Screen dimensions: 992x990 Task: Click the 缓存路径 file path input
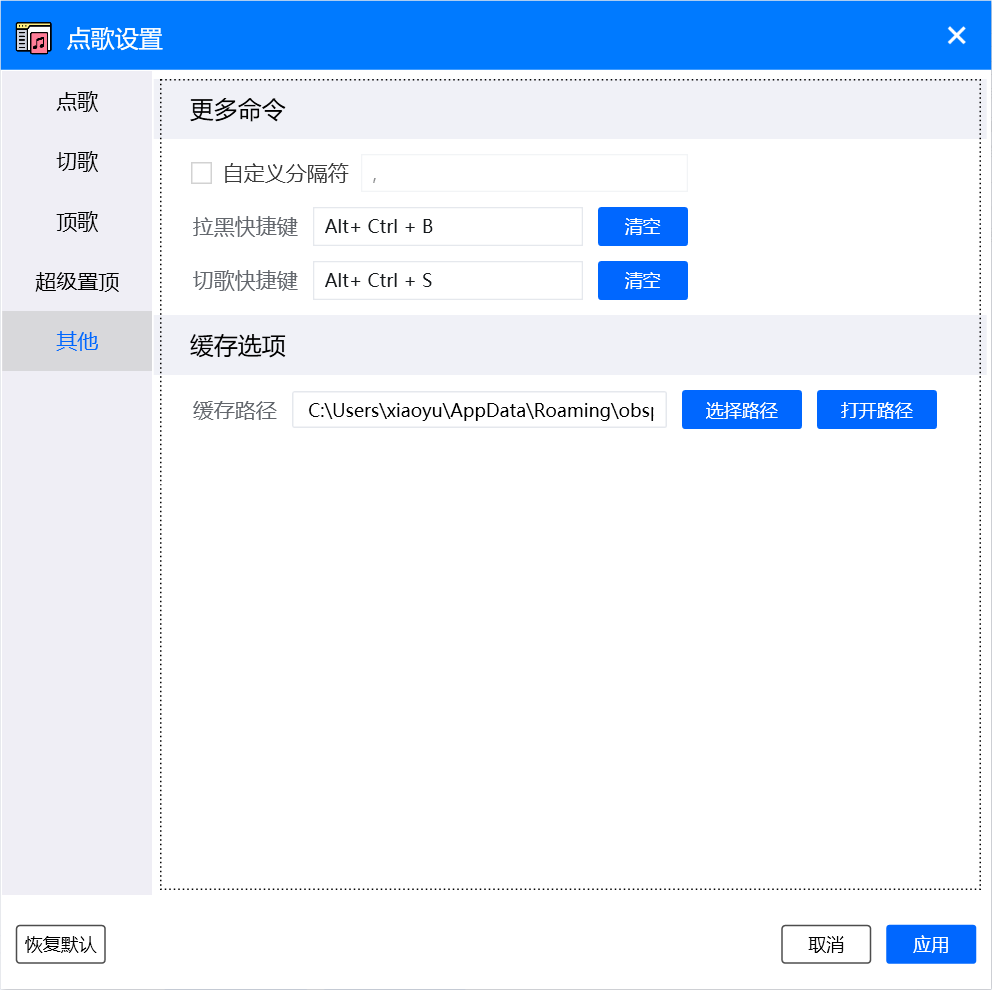[x=478, y=409]
